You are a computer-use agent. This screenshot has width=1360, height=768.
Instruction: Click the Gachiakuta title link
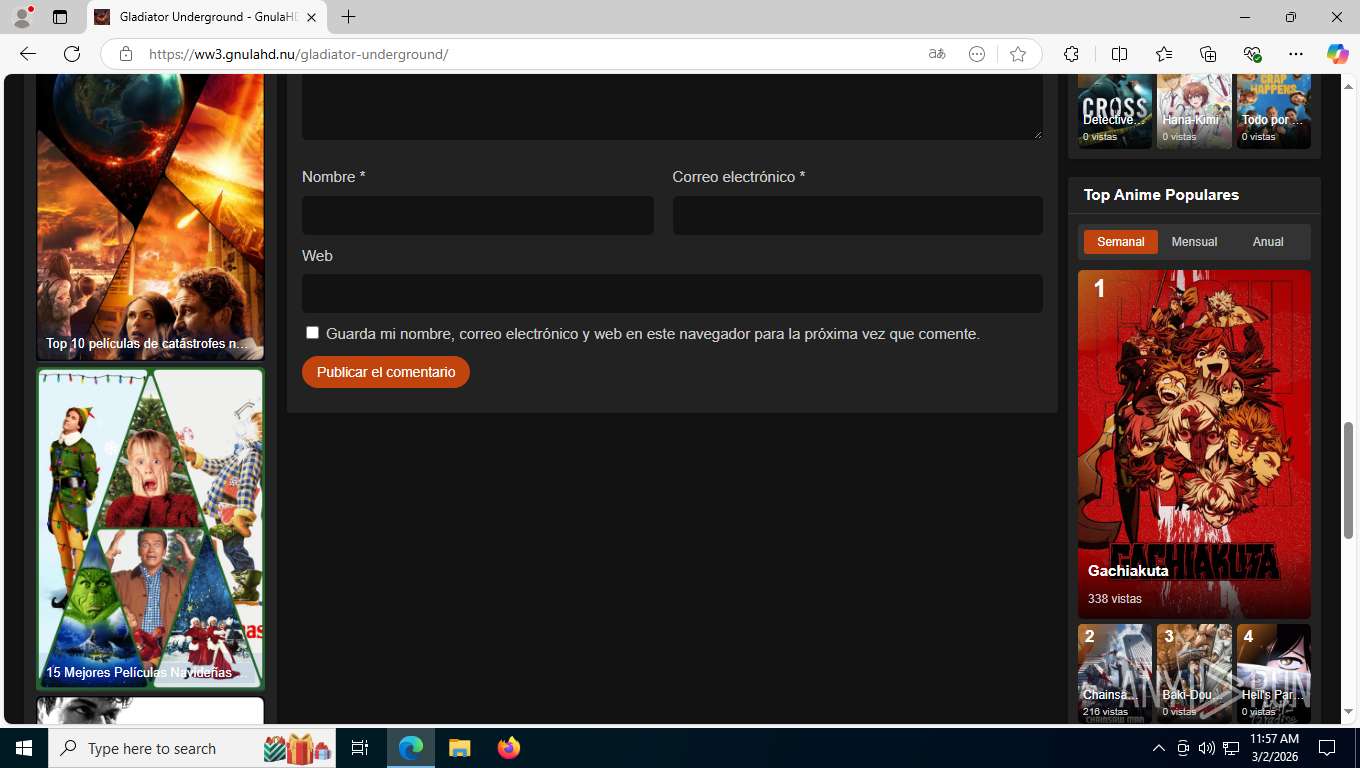(1128, 571)
